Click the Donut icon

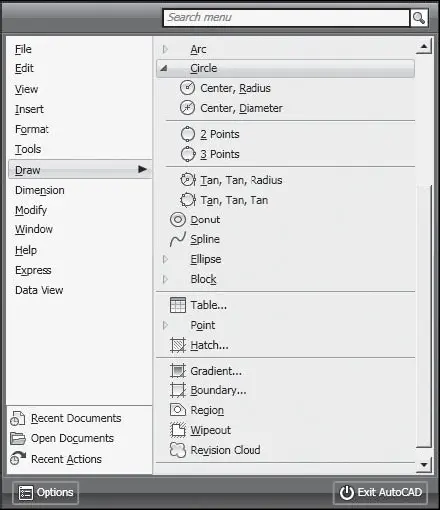coord(178,220)
